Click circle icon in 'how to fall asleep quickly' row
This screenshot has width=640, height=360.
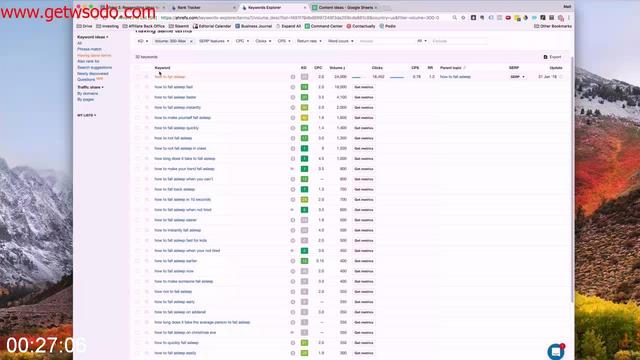[293, 128]
